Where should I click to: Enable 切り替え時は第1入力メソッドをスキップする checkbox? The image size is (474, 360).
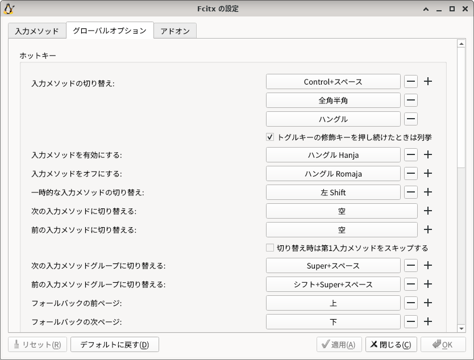tap(270, 248)
